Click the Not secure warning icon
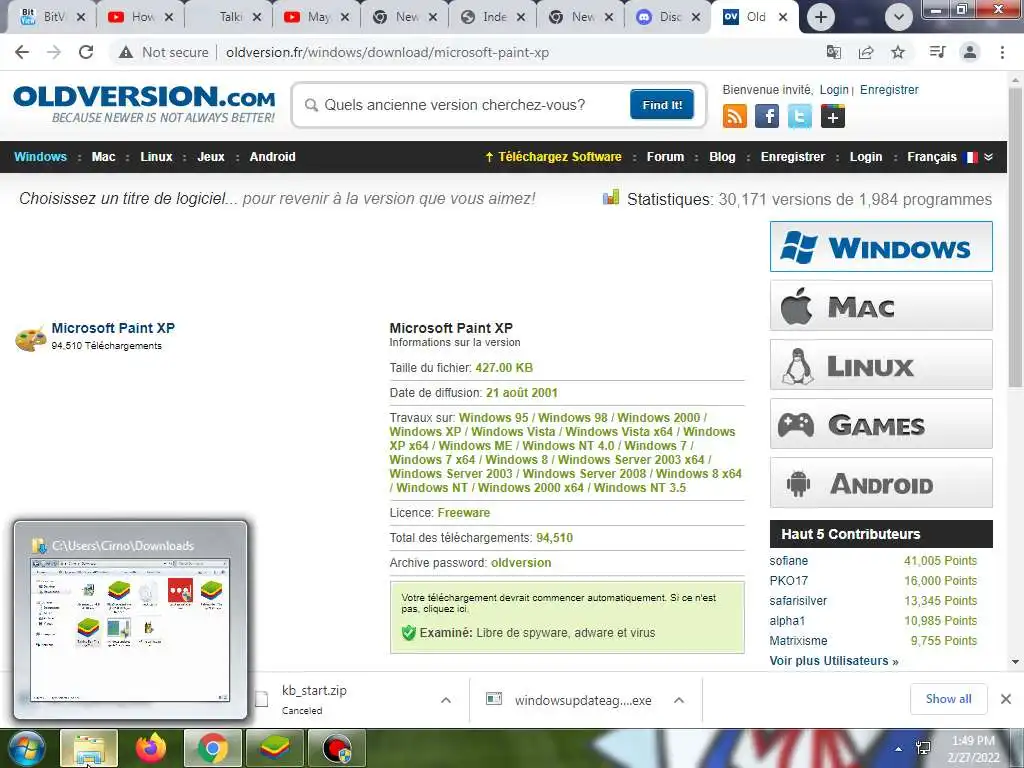The height and width of the screenshot is (768, 1024). 126,52
